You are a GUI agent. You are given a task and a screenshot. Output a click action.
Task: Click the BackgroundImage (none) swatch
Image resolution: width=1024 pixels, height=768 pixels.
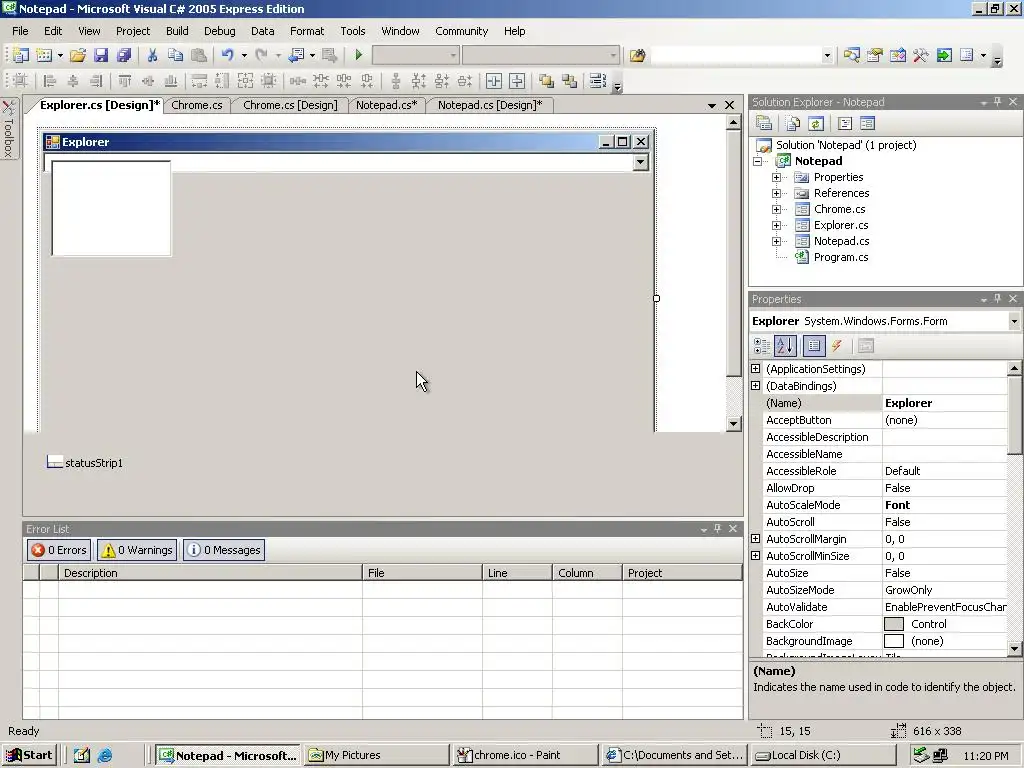tap(893, 641)
